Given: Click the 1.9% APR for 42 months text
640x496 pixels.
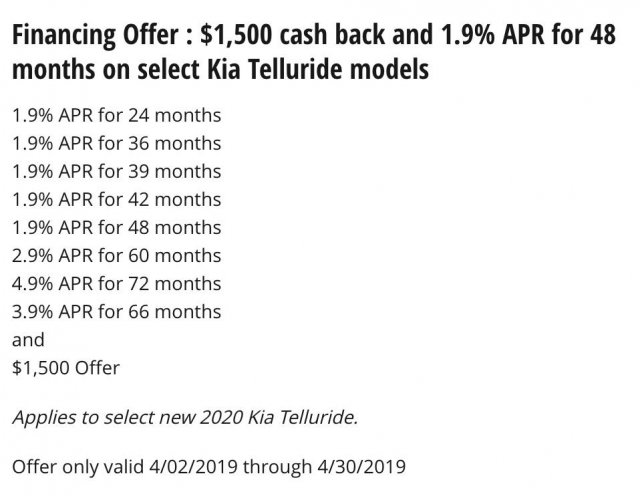Looking at the screenshot, I should (117, 200).
